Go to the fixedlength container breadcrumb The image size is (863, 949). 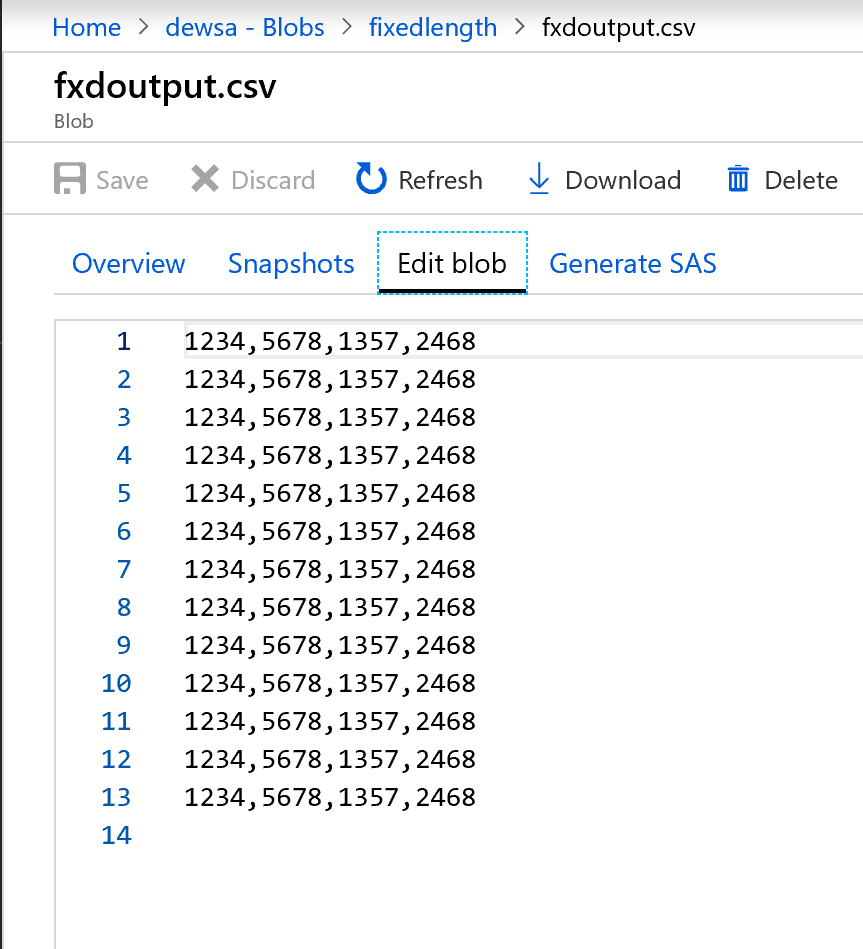click(x=432, y=27)
